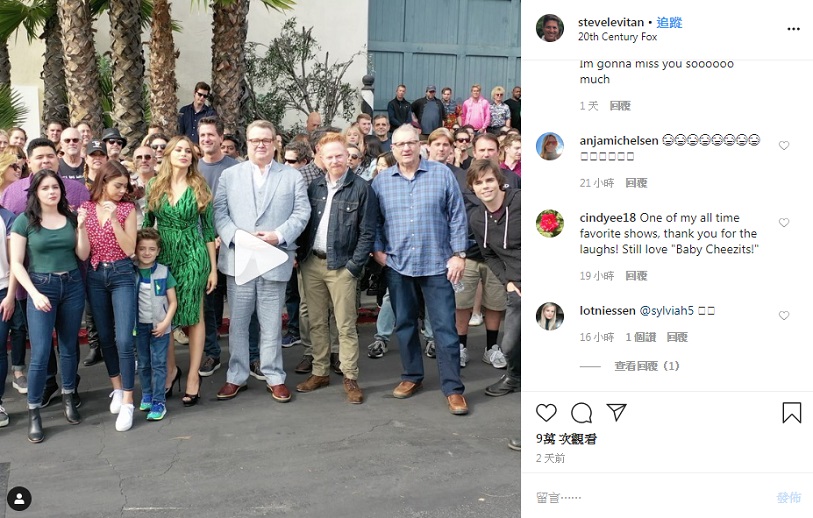Like cindyee18's comment about Baby Cheezits
This screenshot has width=813, height=518.
click(784, 222)
